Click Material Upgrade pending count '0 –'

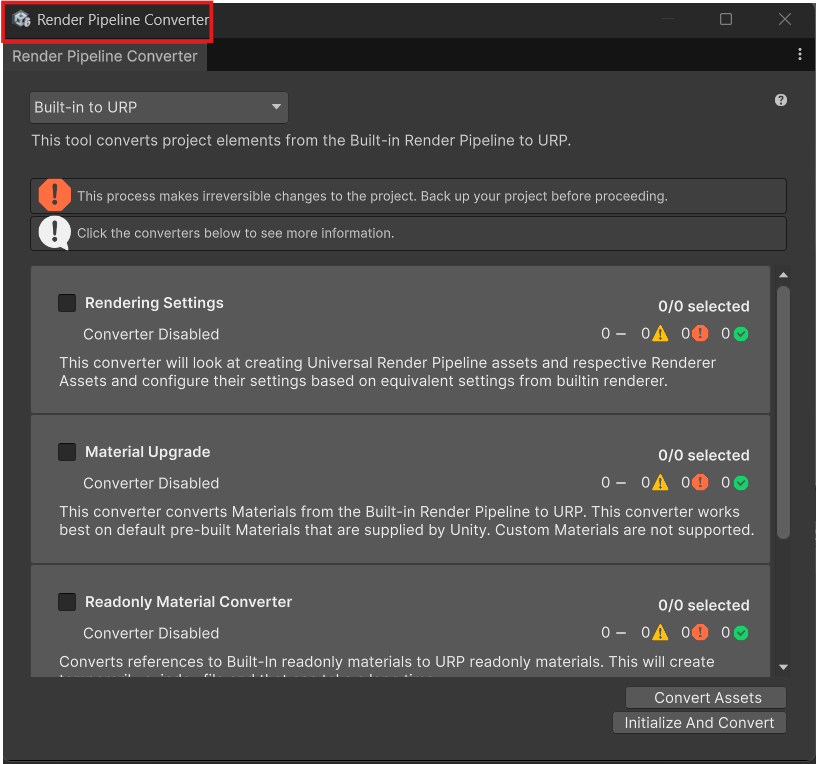click(x=614, y=483)
